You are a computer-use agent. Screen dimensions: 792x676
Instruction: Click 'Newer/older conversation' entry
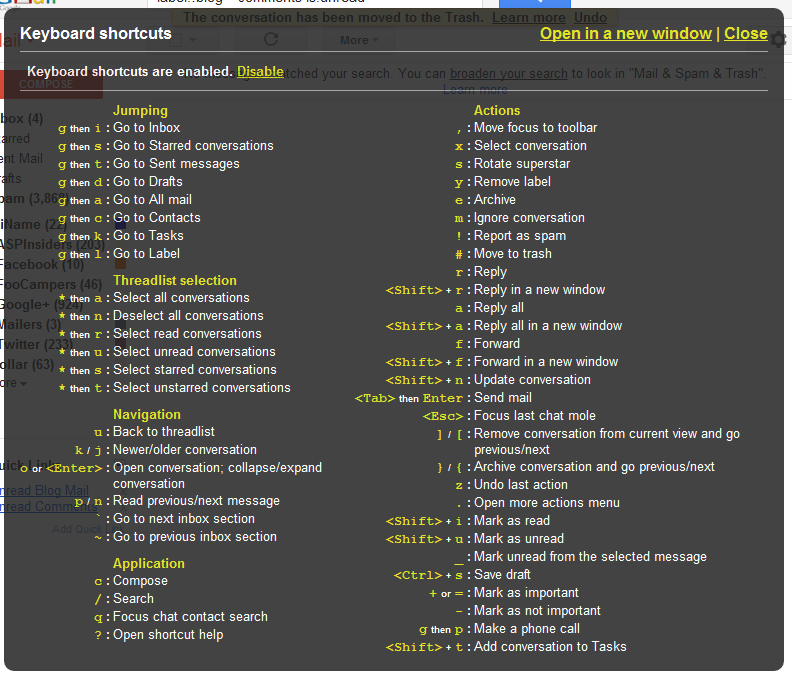click(x=184, y=450)
